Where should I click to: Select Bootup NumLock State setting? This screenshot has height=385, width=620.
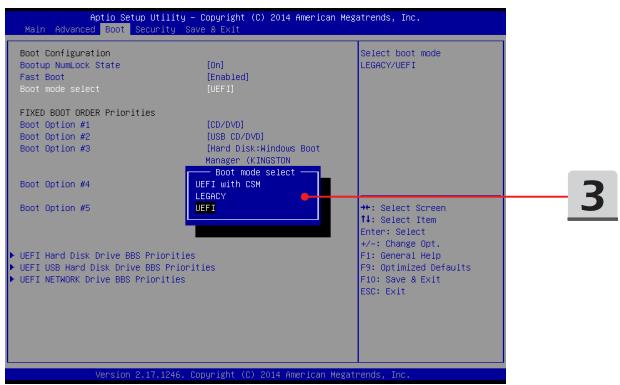[70, 65]
